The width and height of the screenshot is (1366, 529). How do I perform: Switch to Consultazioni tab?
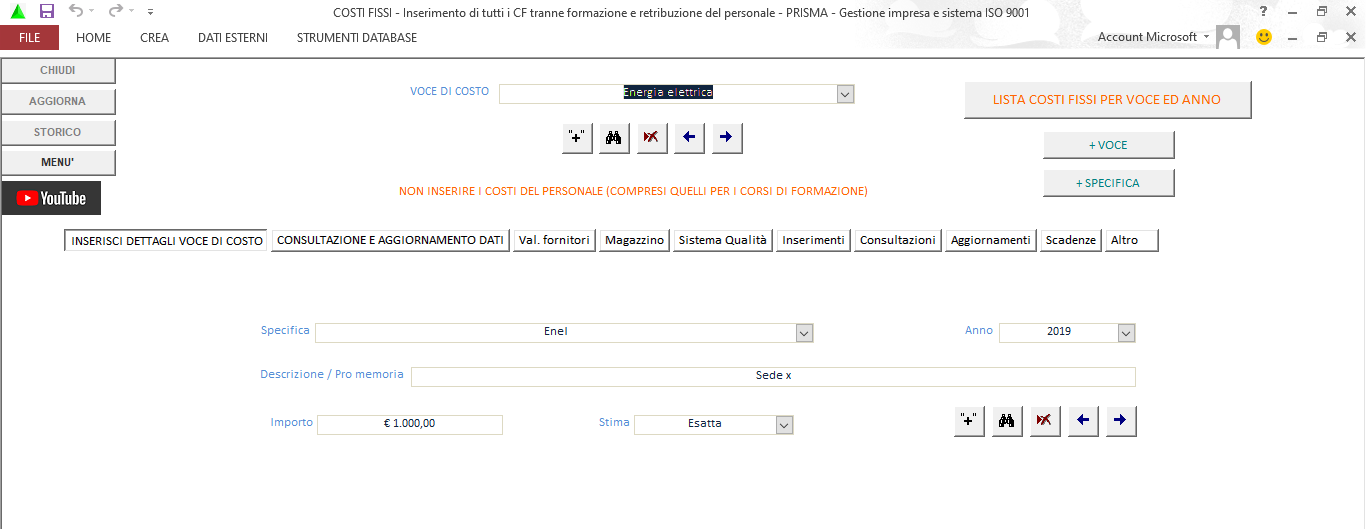[x=897, y=240]
